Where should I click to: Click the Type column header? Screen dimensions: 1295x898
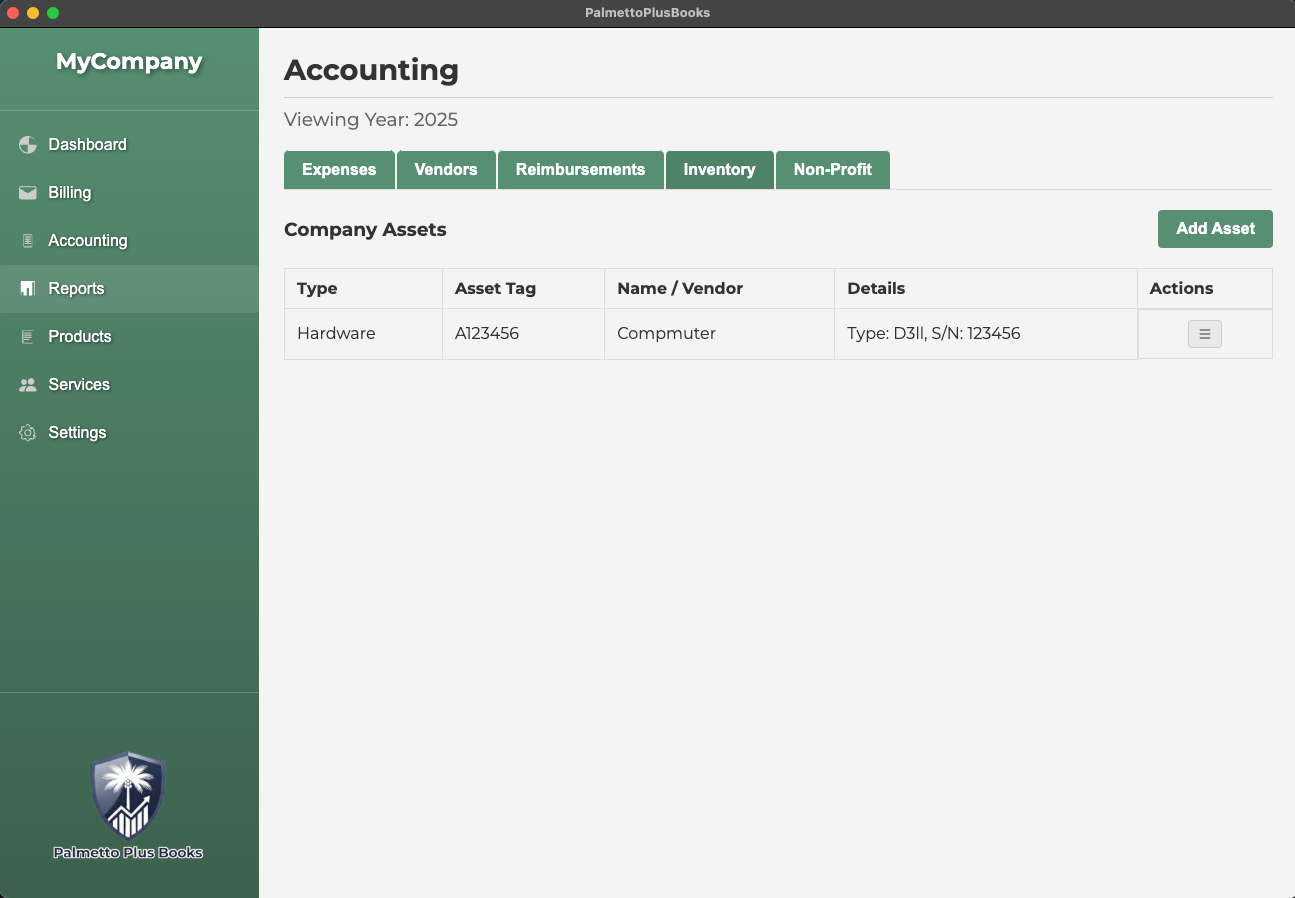pos(317,289)
